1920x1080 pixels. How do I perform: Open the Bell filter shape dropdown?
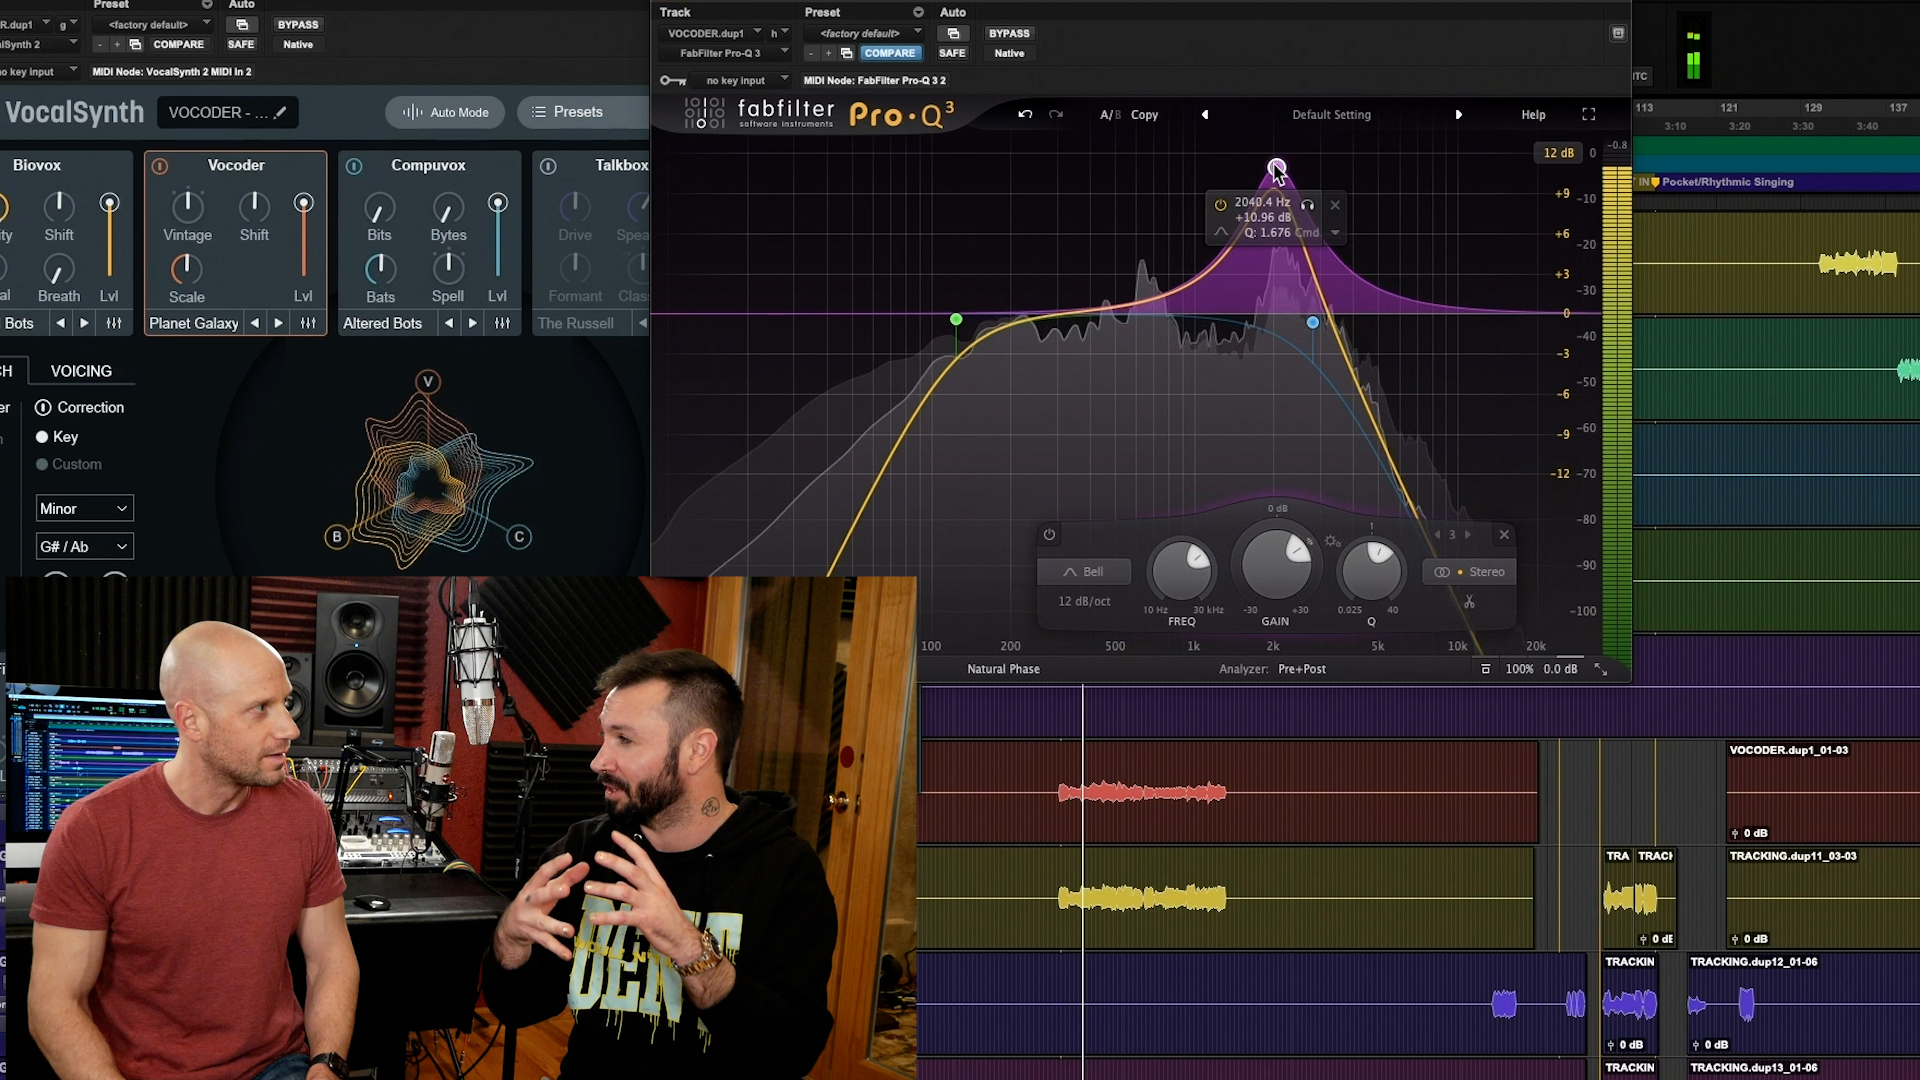pyautogui.click(x=1084, y=572)
